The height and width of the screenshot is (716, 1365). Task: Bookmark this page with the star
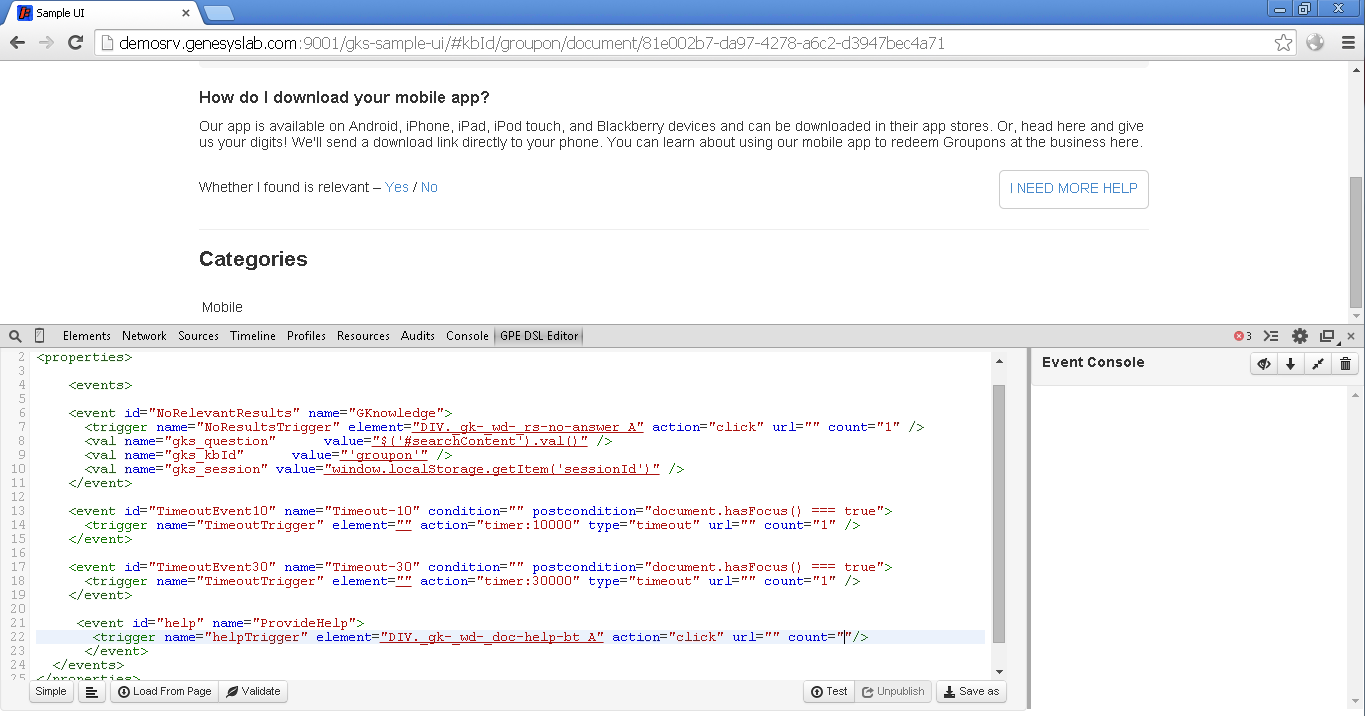1283,43
